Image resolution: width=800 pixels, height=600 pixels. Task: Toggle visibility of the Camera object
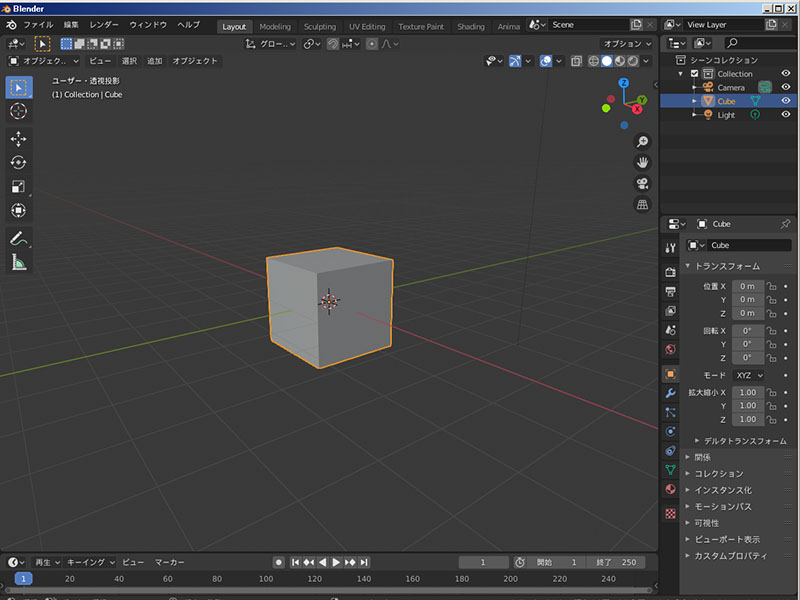[x=785, y=87]
